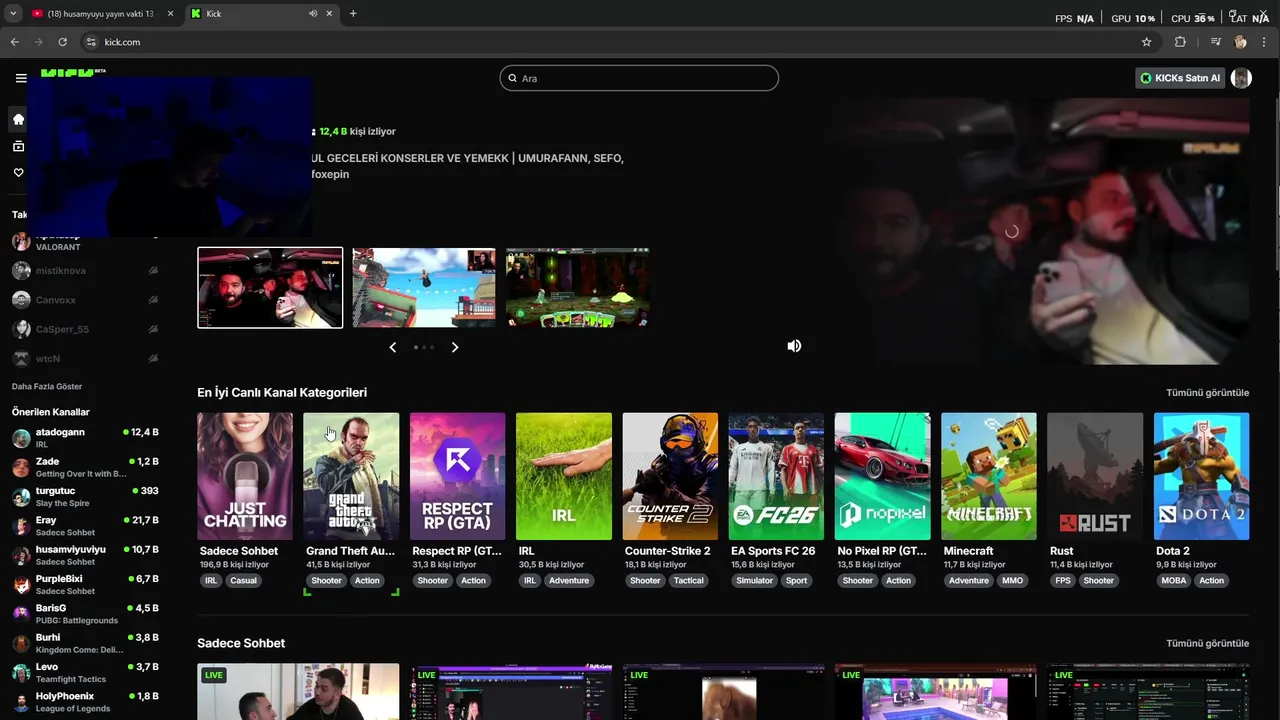
Task: Open Kick user avatar menu
Action: click(x=1241, y=78)
